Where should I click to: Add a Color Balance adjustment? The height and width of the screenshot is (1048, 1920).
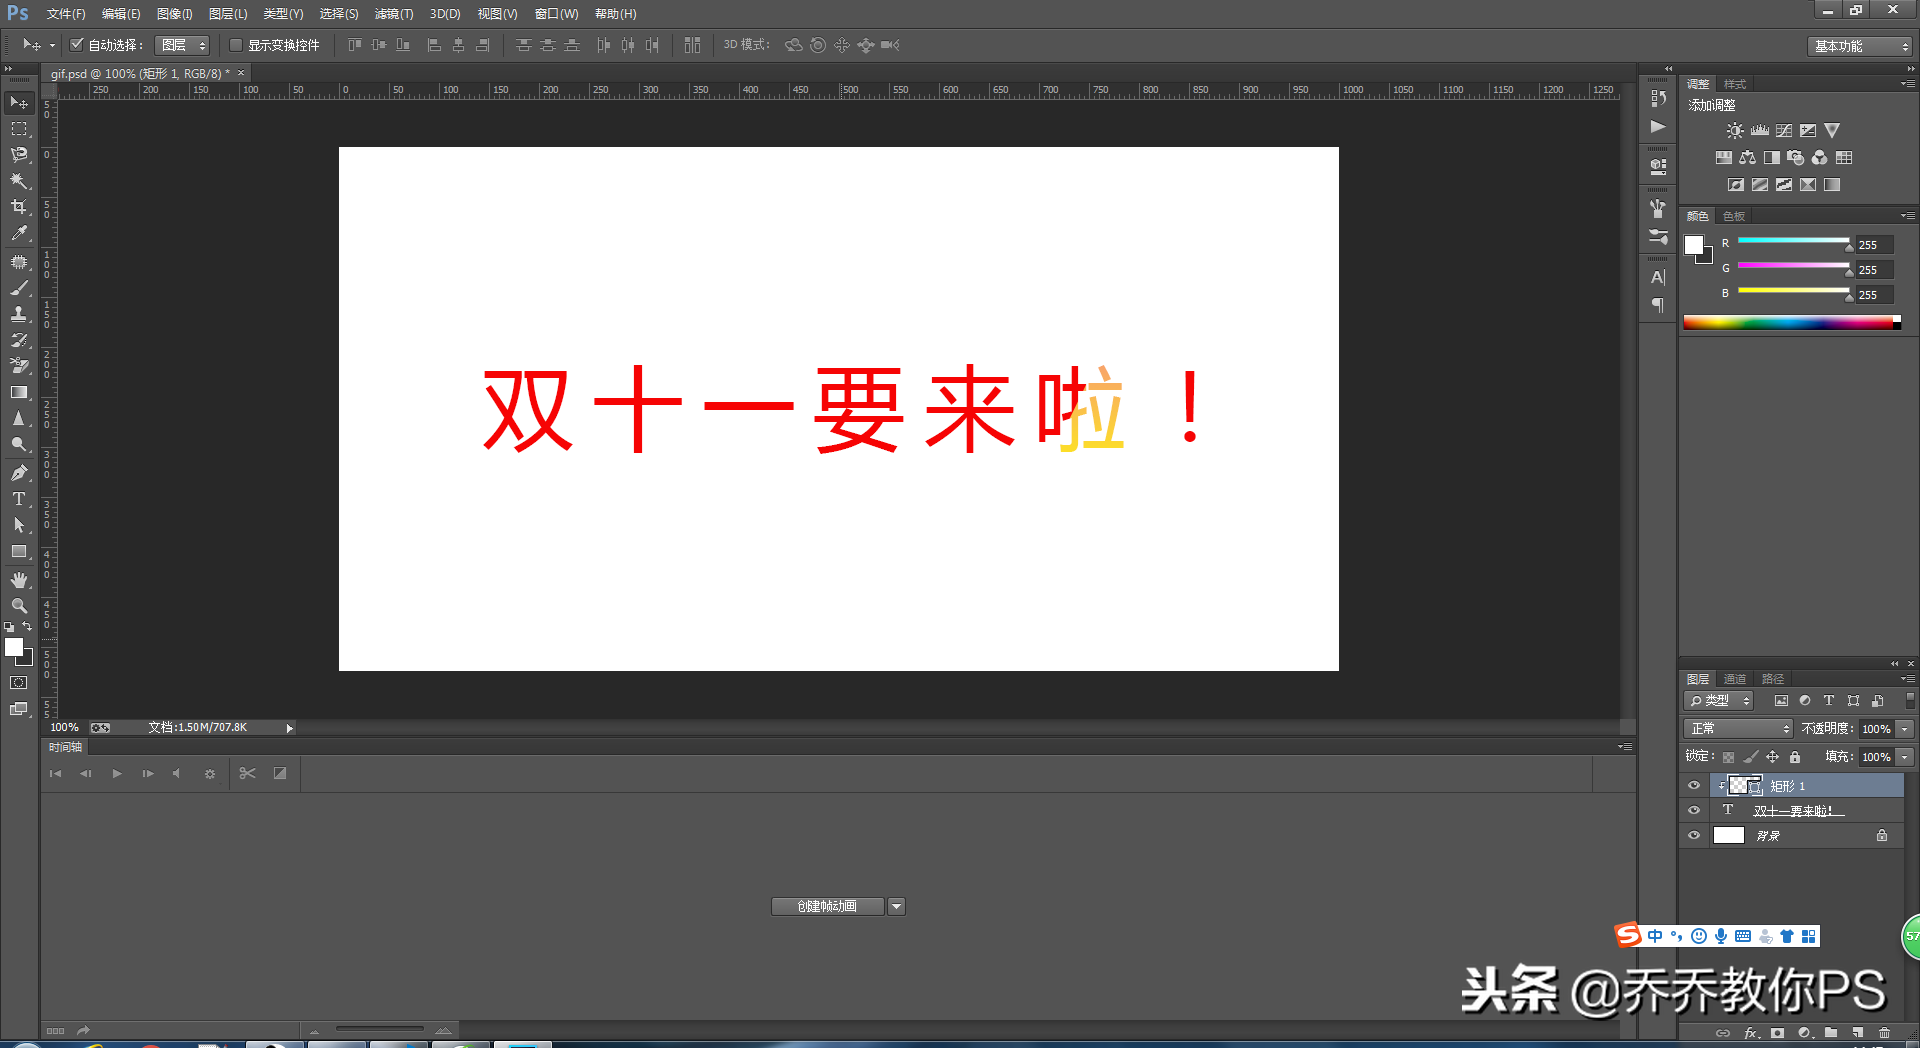1748,158
